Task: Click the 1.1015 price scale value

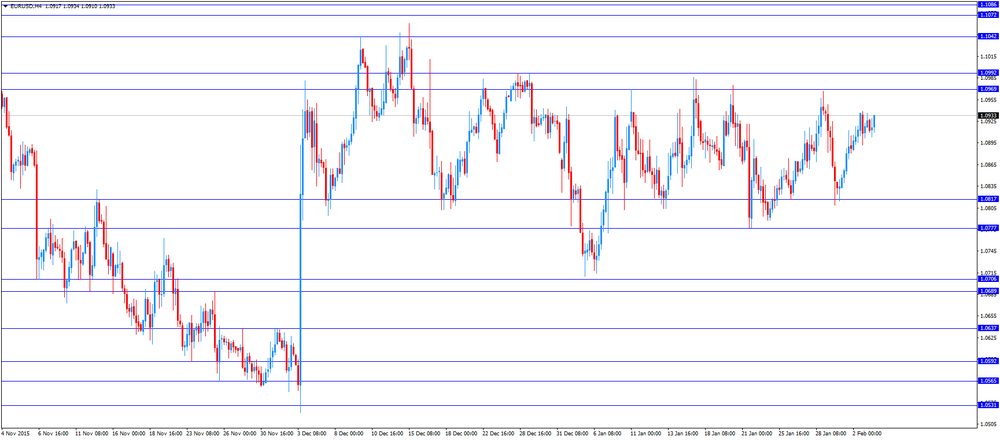Action: [987, 57]
